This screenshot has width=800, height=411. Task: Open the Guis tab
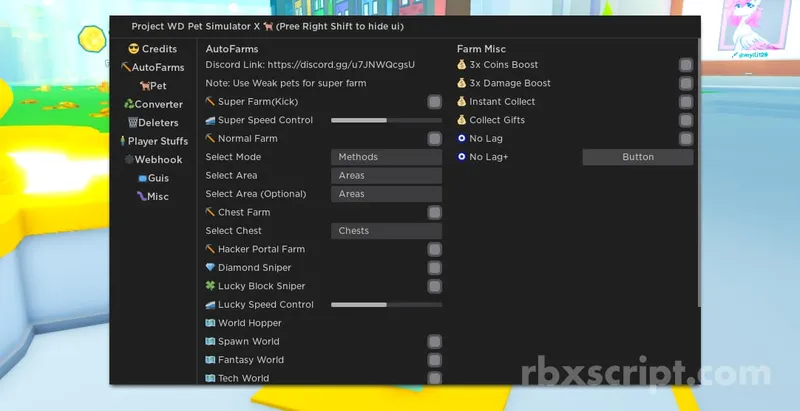153,178
